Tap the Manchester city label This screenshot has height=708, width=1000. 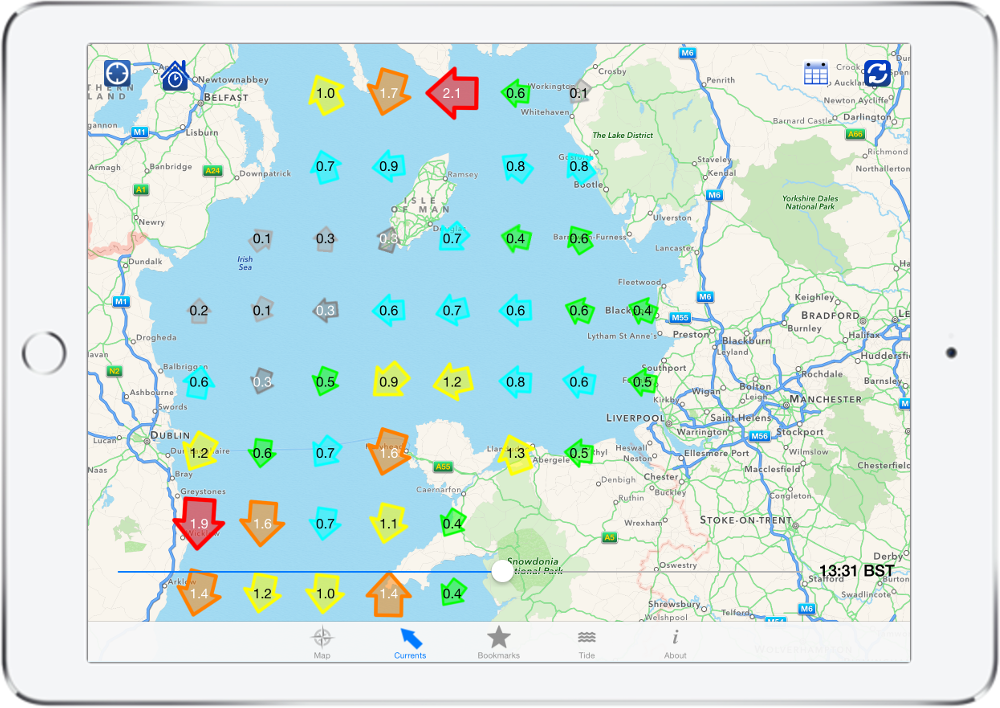[x=826, y=399]
